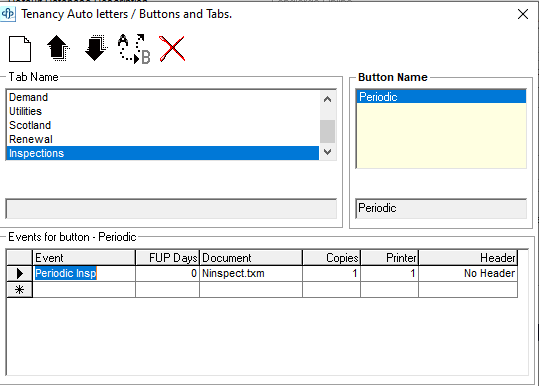Close the Tenancy Auto letters window
This screenshot has width=539, height=386.
click(523, 14)
